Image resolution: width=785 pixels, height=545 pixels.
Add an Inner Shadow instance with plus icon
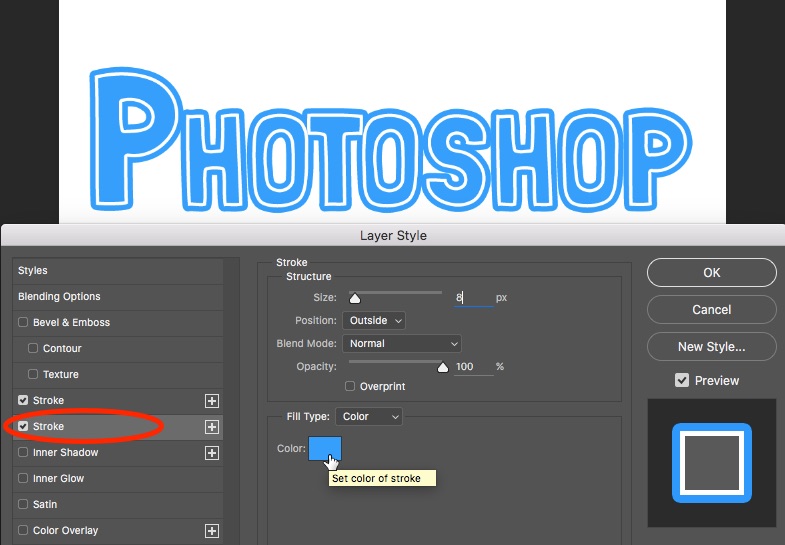pyautogui.click(x=212, y=453)
